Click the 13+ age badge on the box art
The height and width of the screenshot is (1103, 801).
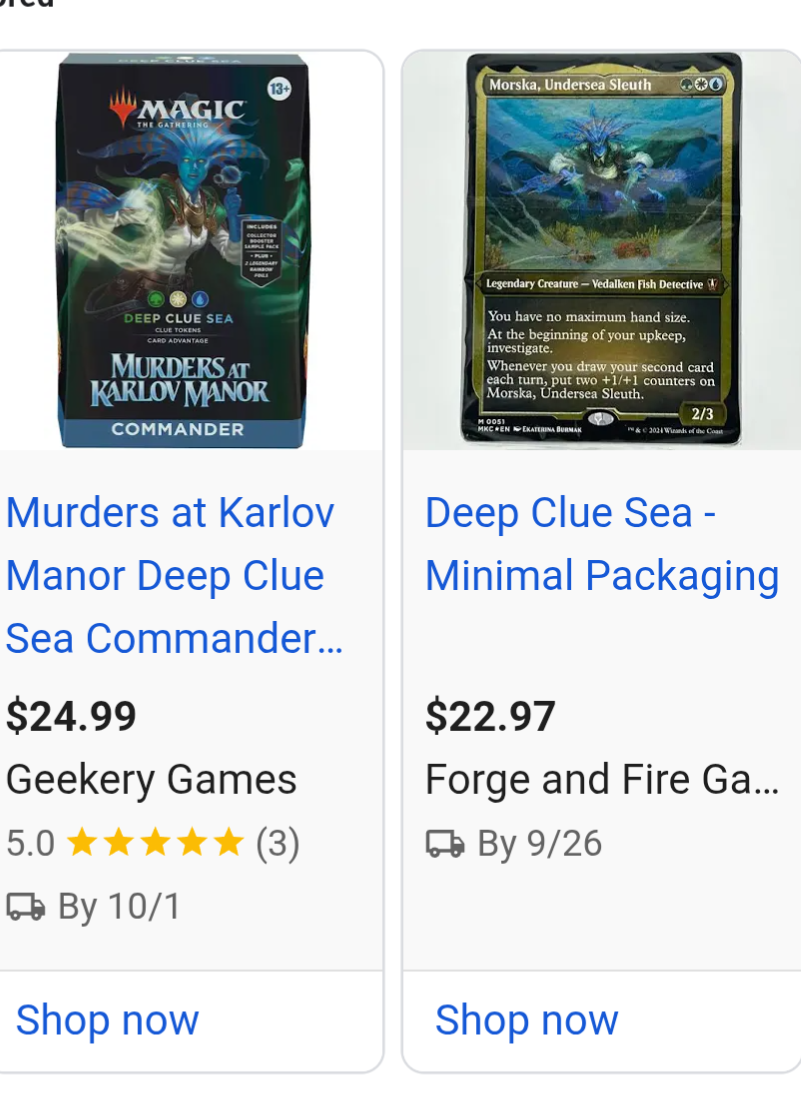click(x=279, y=89)
